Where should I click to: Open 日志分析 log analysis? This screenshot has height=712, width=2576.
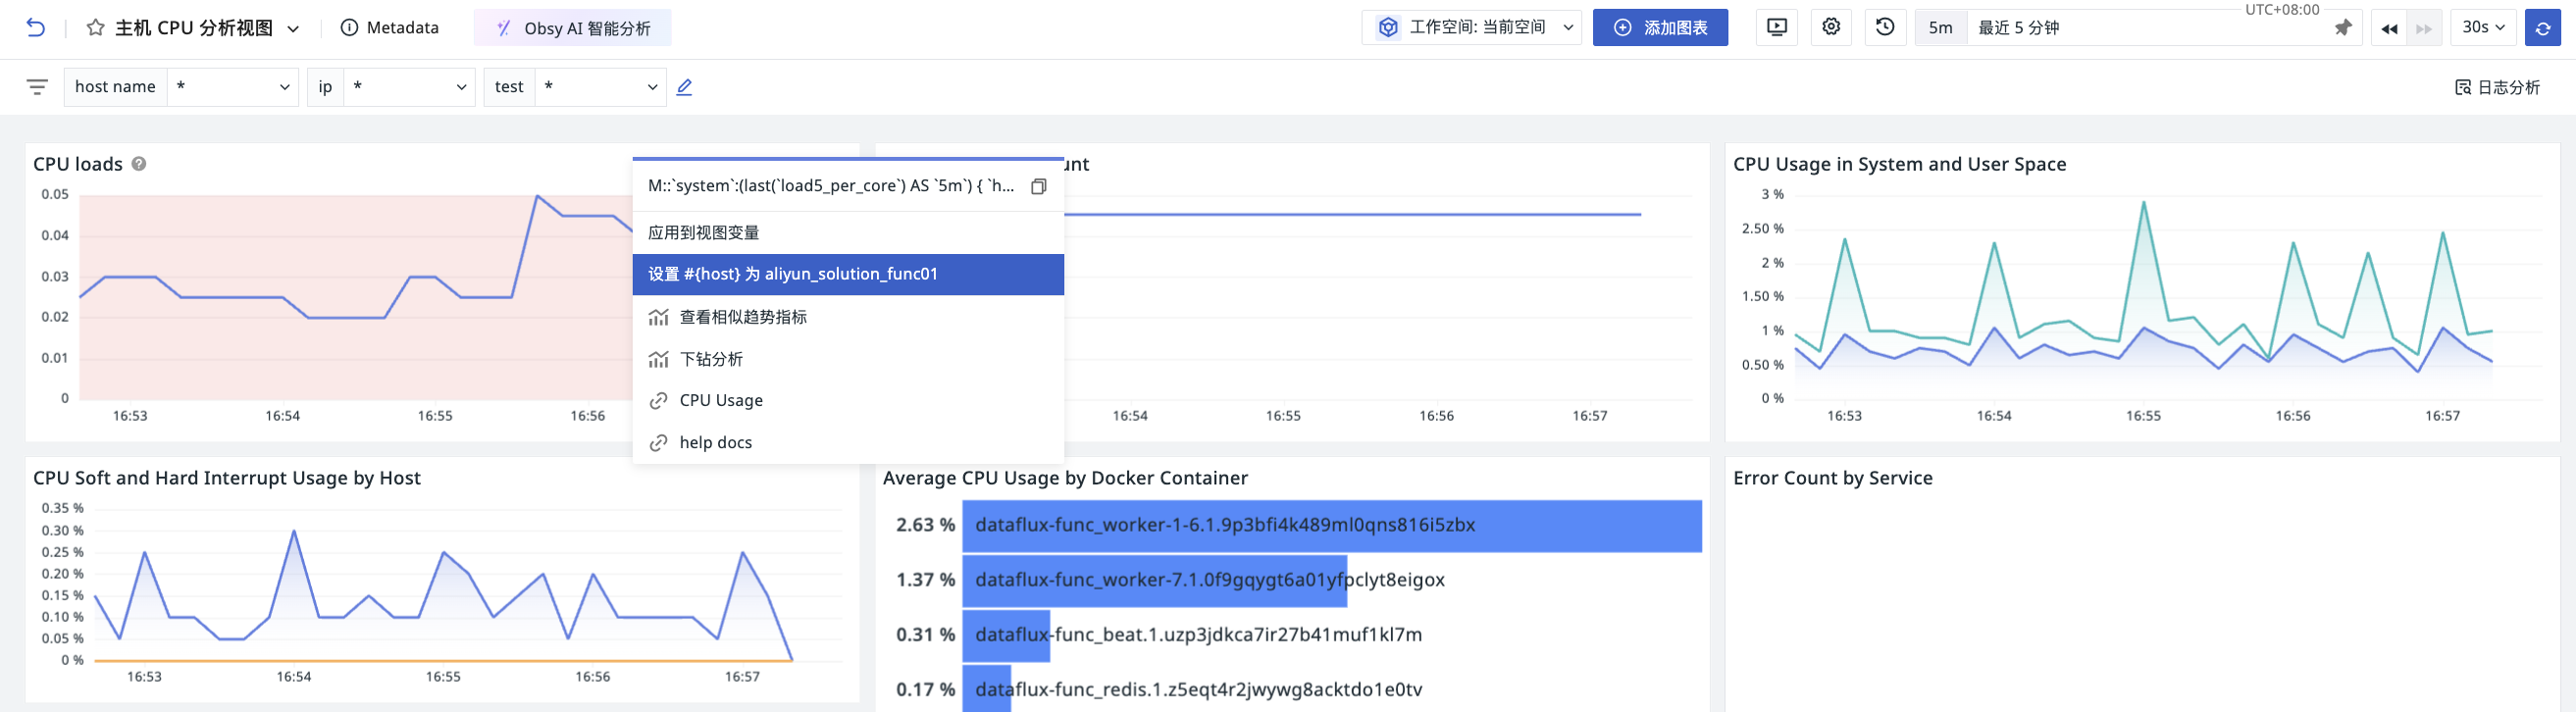click(2497, 87)
